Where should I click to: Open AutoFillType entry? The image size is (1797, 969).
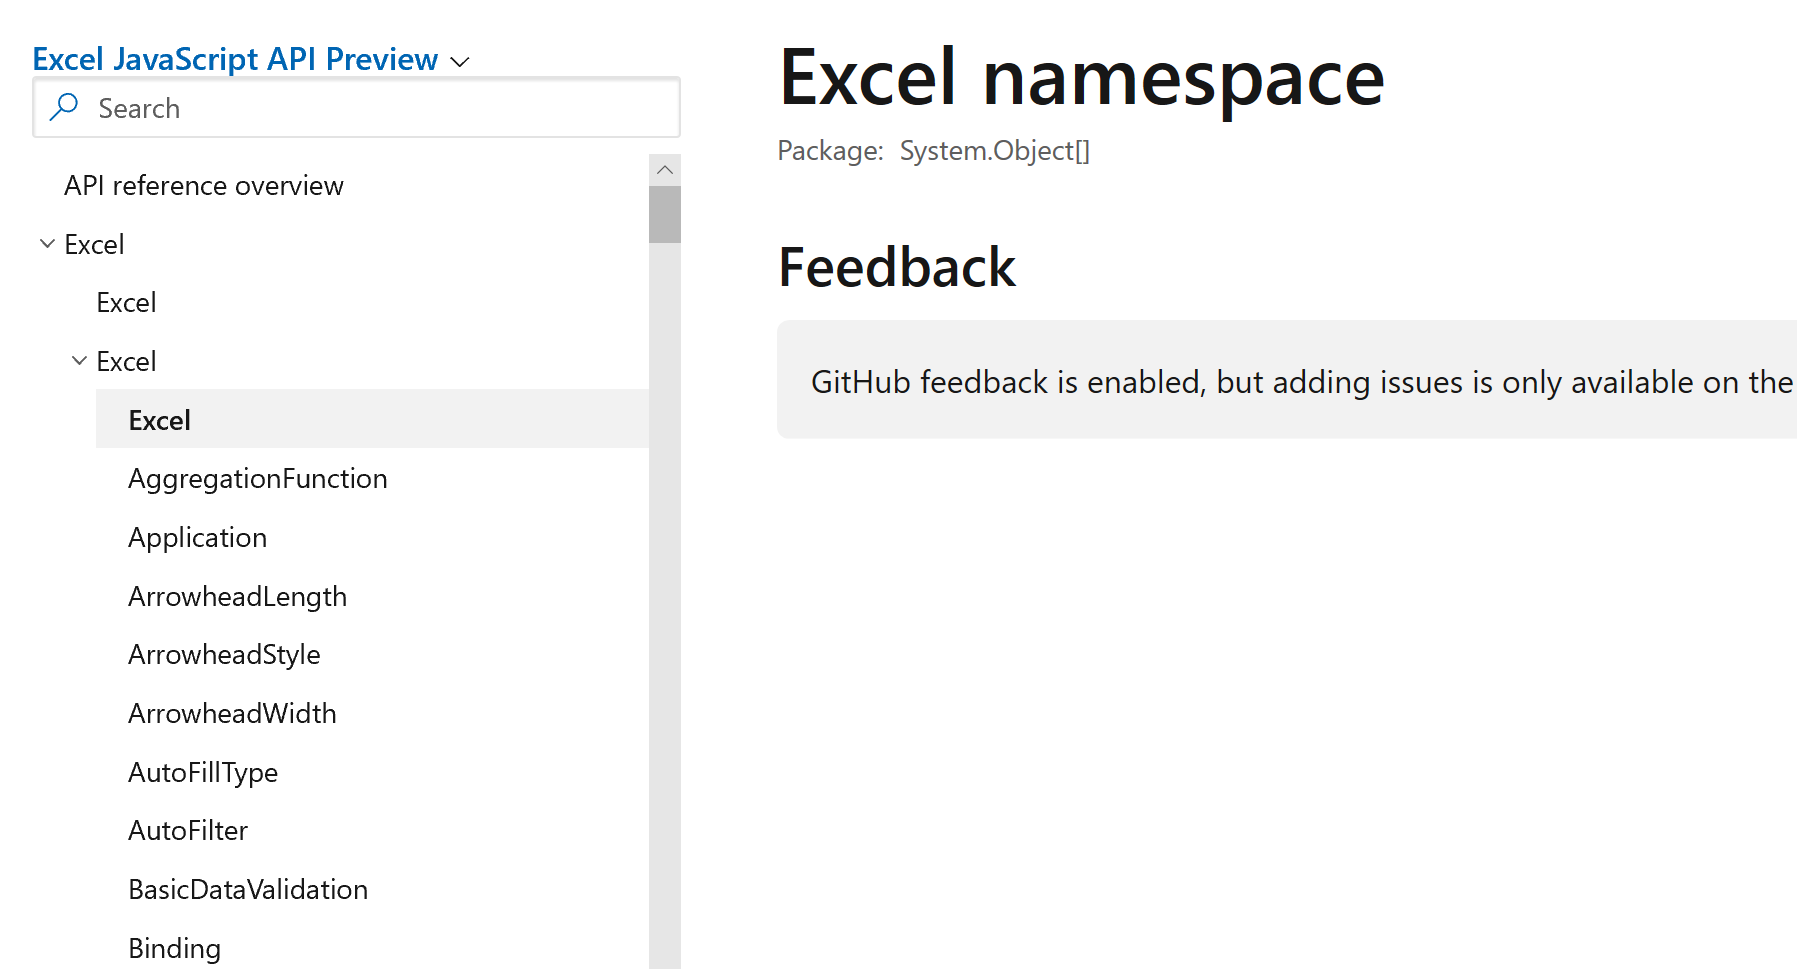[x=203, y=773]
